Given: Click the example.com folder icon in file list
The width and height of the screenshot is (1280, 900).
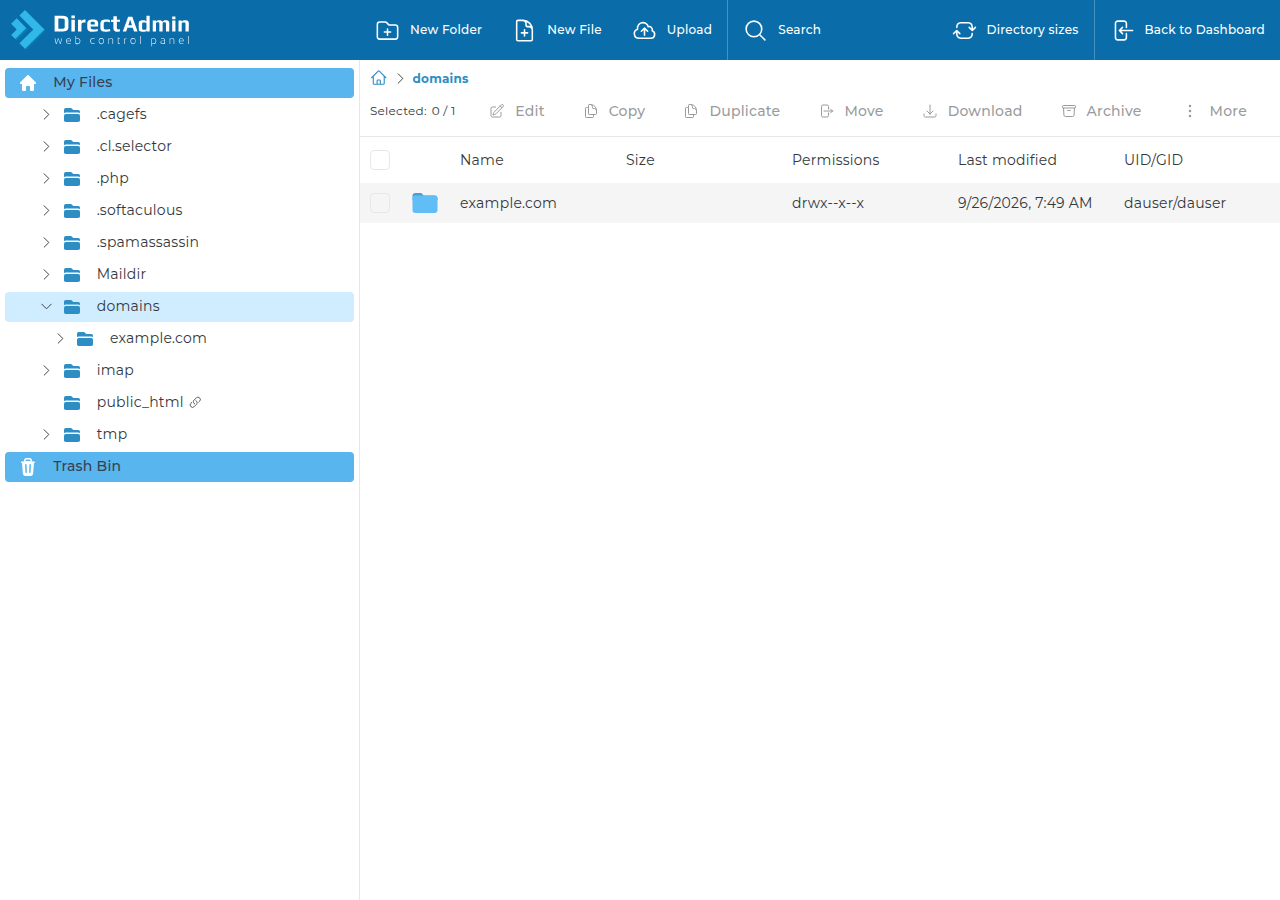Looking at the screenshot, I should click(425, 203).
